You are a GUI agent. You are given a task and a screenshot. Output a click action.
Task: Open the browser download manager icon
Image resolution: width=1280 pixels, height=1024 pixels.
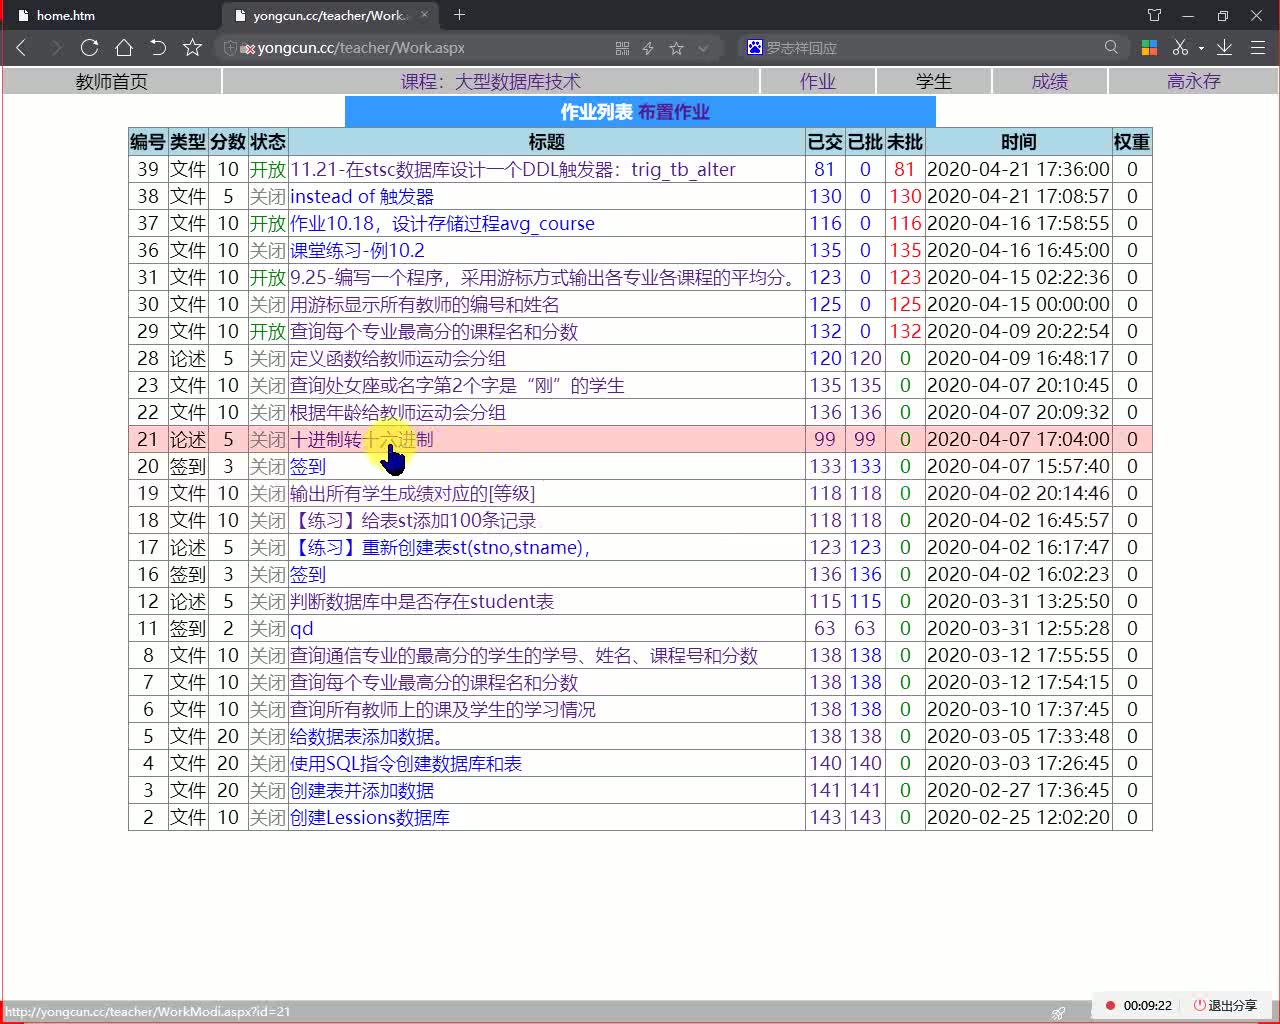coord(1224,47)
